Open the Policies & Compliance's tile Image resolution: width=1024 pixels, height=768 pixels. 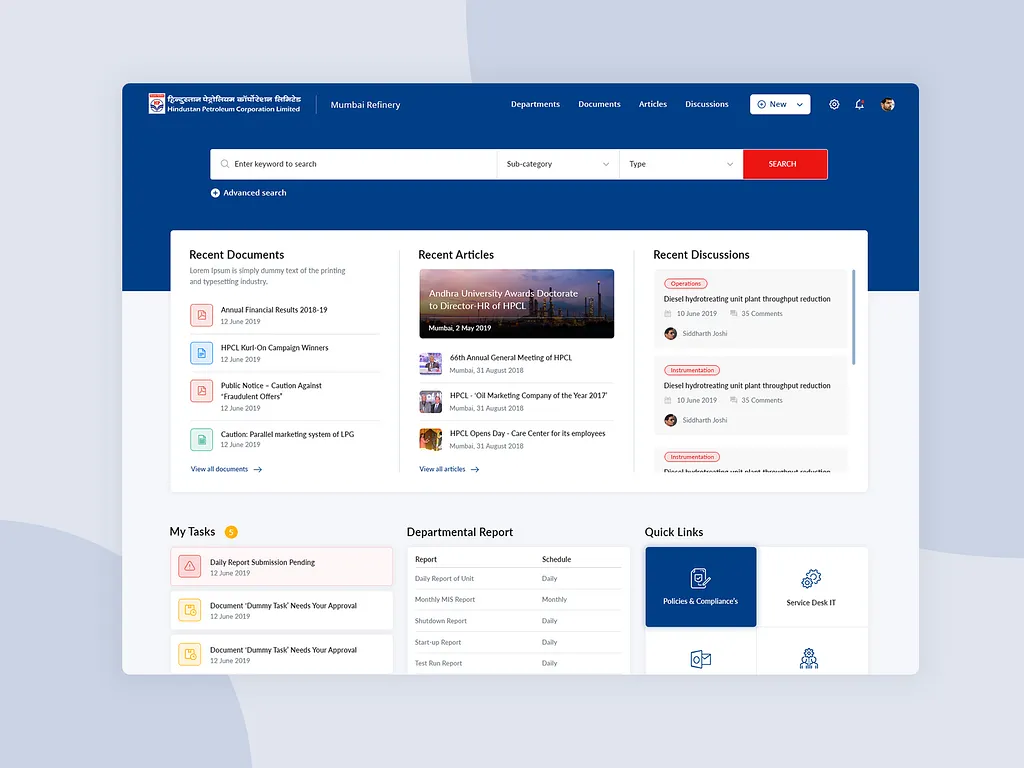(x=700, y=587)
